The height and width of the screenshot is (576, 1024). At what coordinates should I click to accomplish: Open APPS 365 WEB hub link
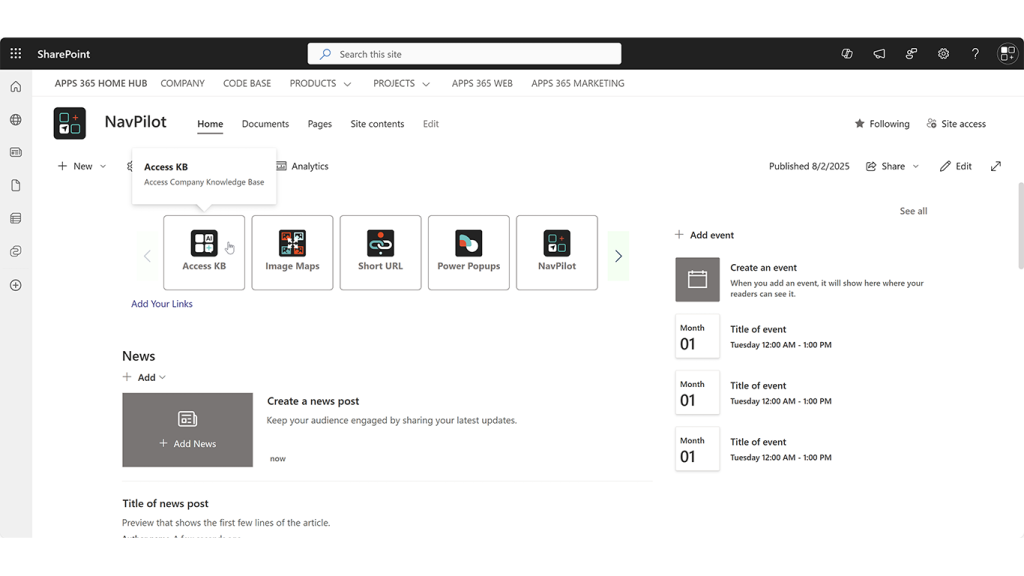(482, 84)
